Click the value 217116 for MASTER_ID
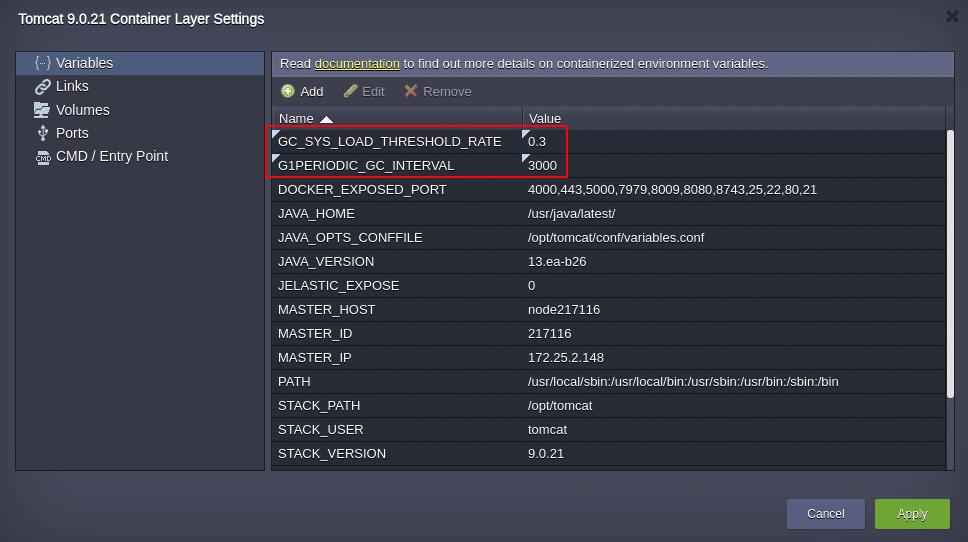Viewport: 968px width, 542px height. point(549,334)
